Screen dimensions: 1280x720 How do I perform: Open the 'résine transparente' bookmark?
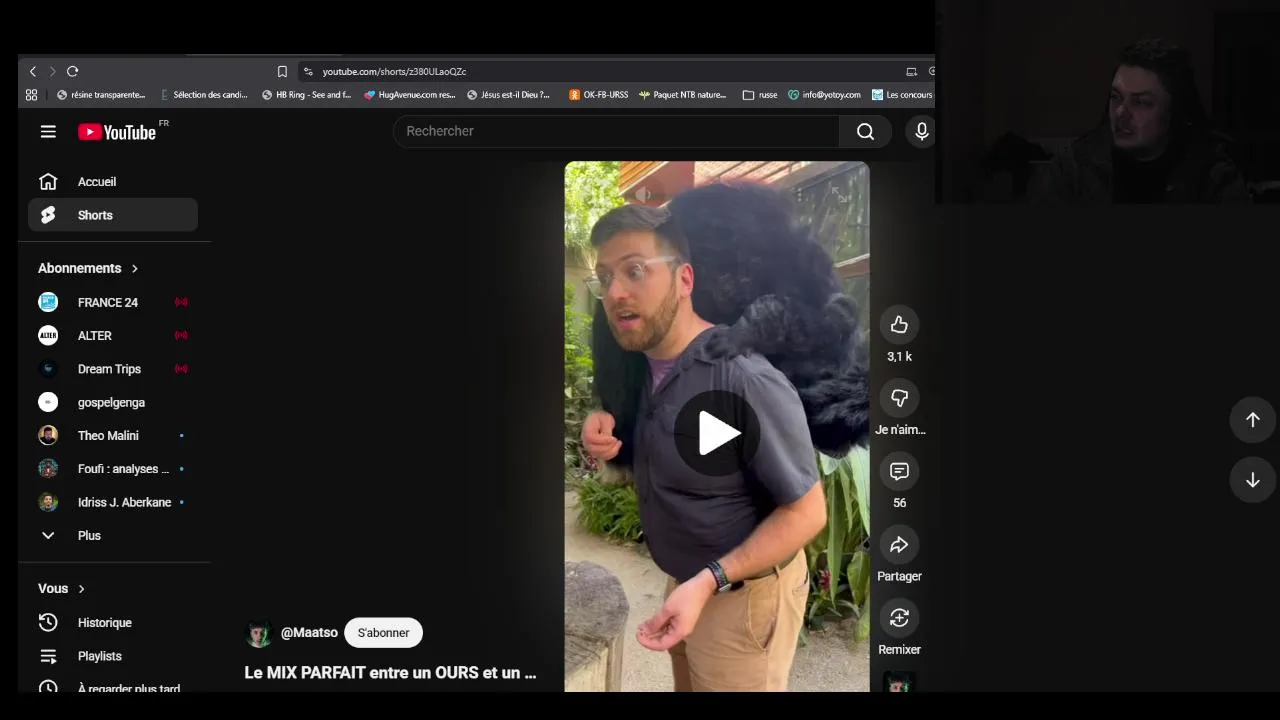click(x=101, y=95)
